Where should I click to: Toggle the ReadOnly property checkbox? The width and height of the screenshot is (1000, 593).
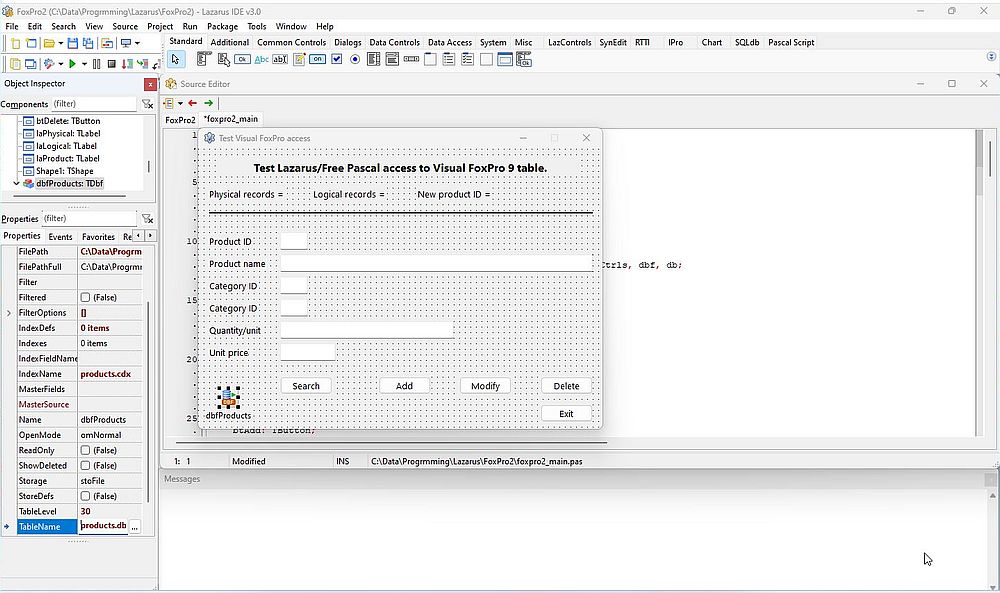point(85,450)
